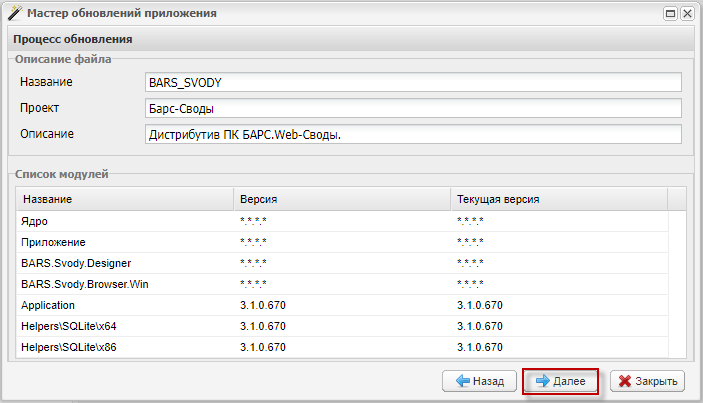This screenshot has width=703, height=403.
Task: Click the wand icon in title bar
Action: [x=14, y=14]
